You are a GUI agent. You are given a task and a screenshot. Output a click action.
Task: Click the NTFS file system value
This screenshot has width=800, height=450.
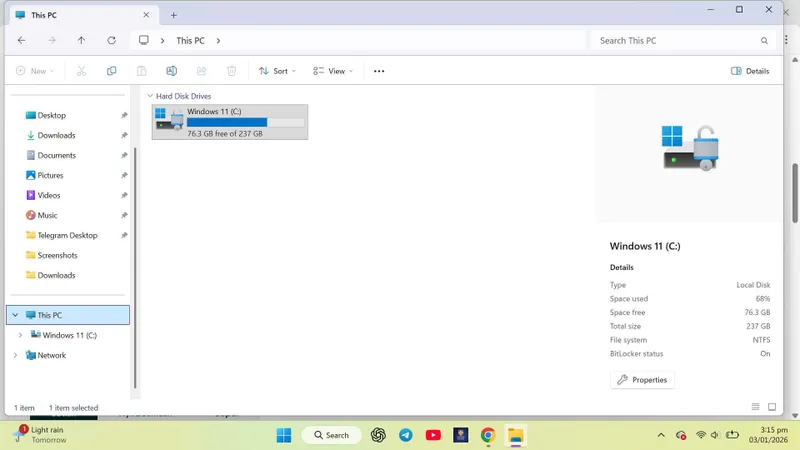tap(761, 340)
